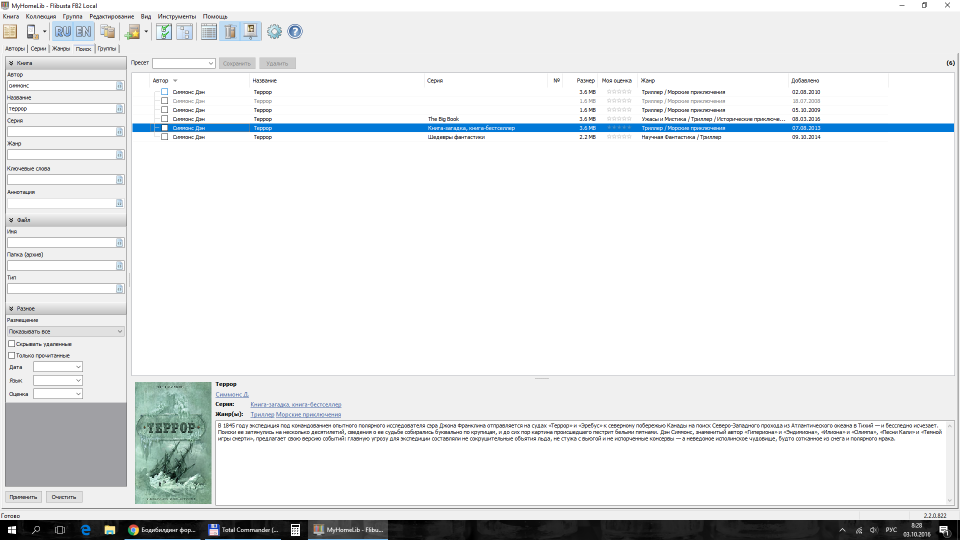Screen dimensions: 960x540
Task: Click the table list view toolbar icon
Action: click(209, 32)
